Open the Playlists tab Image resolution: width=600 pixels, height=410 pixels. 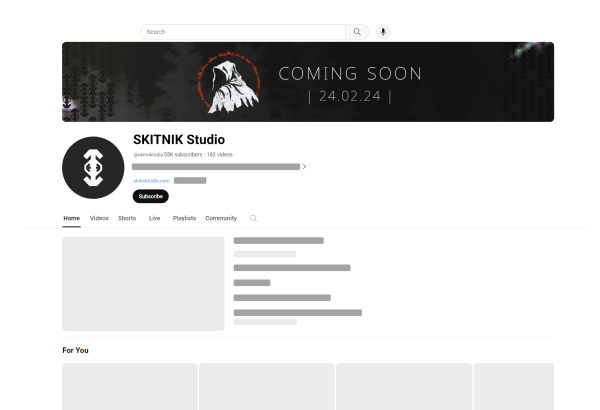point(184,218)
